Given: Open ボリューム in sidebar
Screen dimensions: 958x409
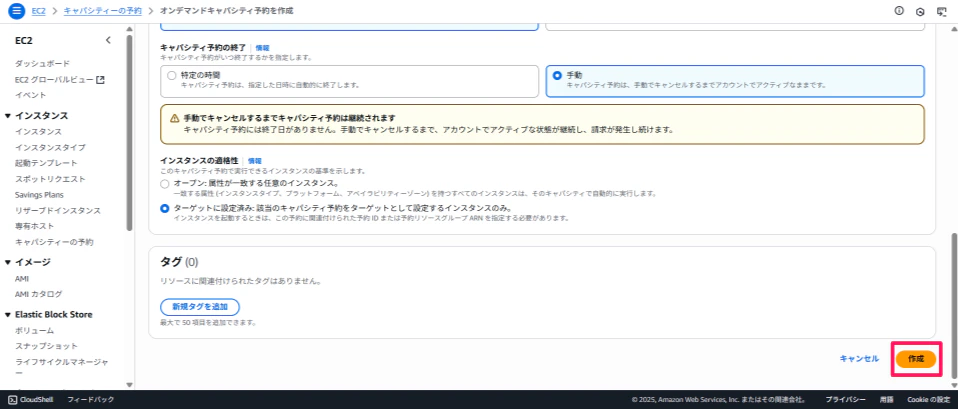Looking at the screenshot, I should click(35, 331).
